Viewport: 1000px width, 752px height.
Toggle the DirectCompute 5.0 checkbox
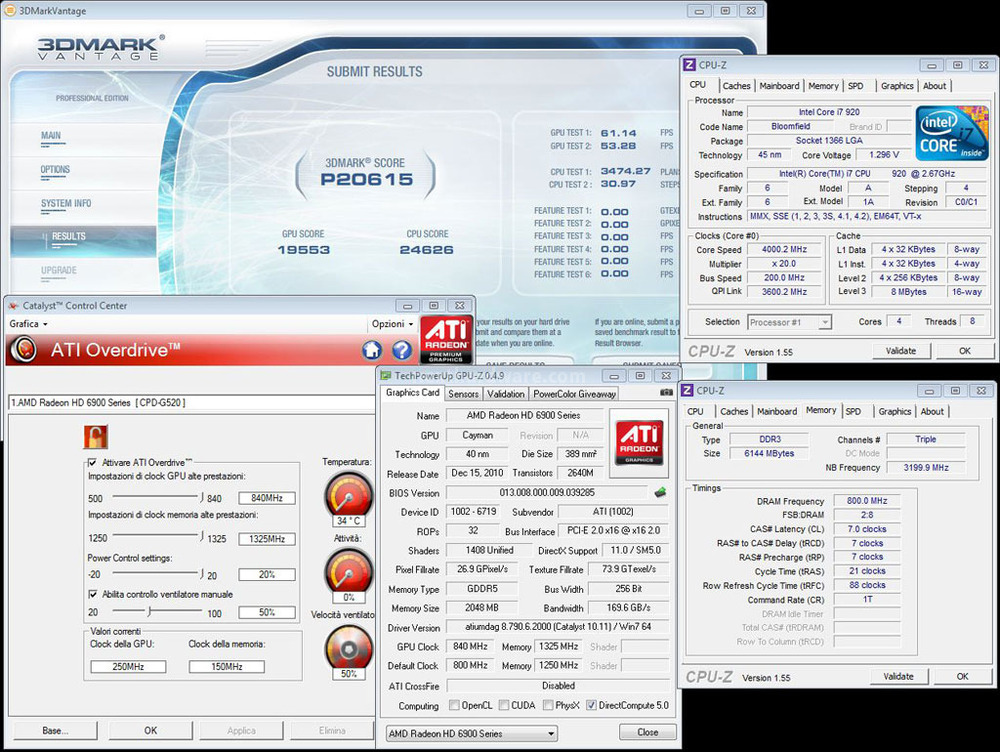click(x=591, y=705)
